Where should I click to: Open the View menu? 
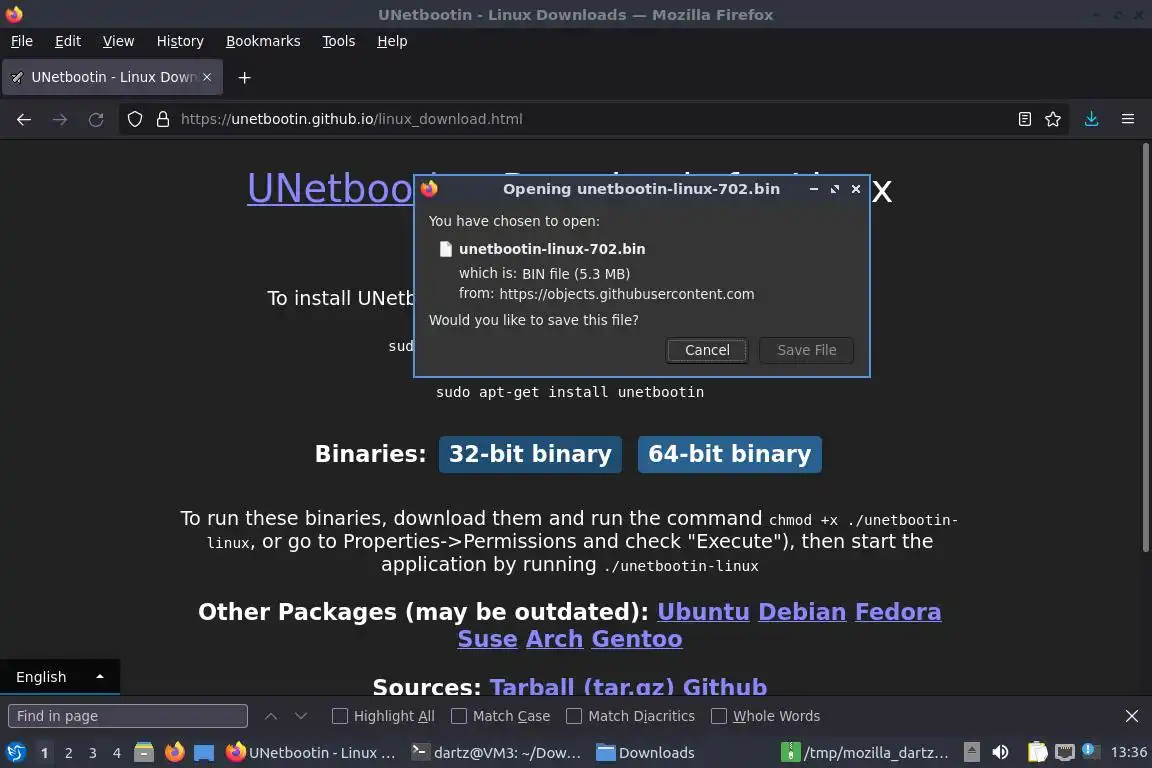click(x=118, y=41)
